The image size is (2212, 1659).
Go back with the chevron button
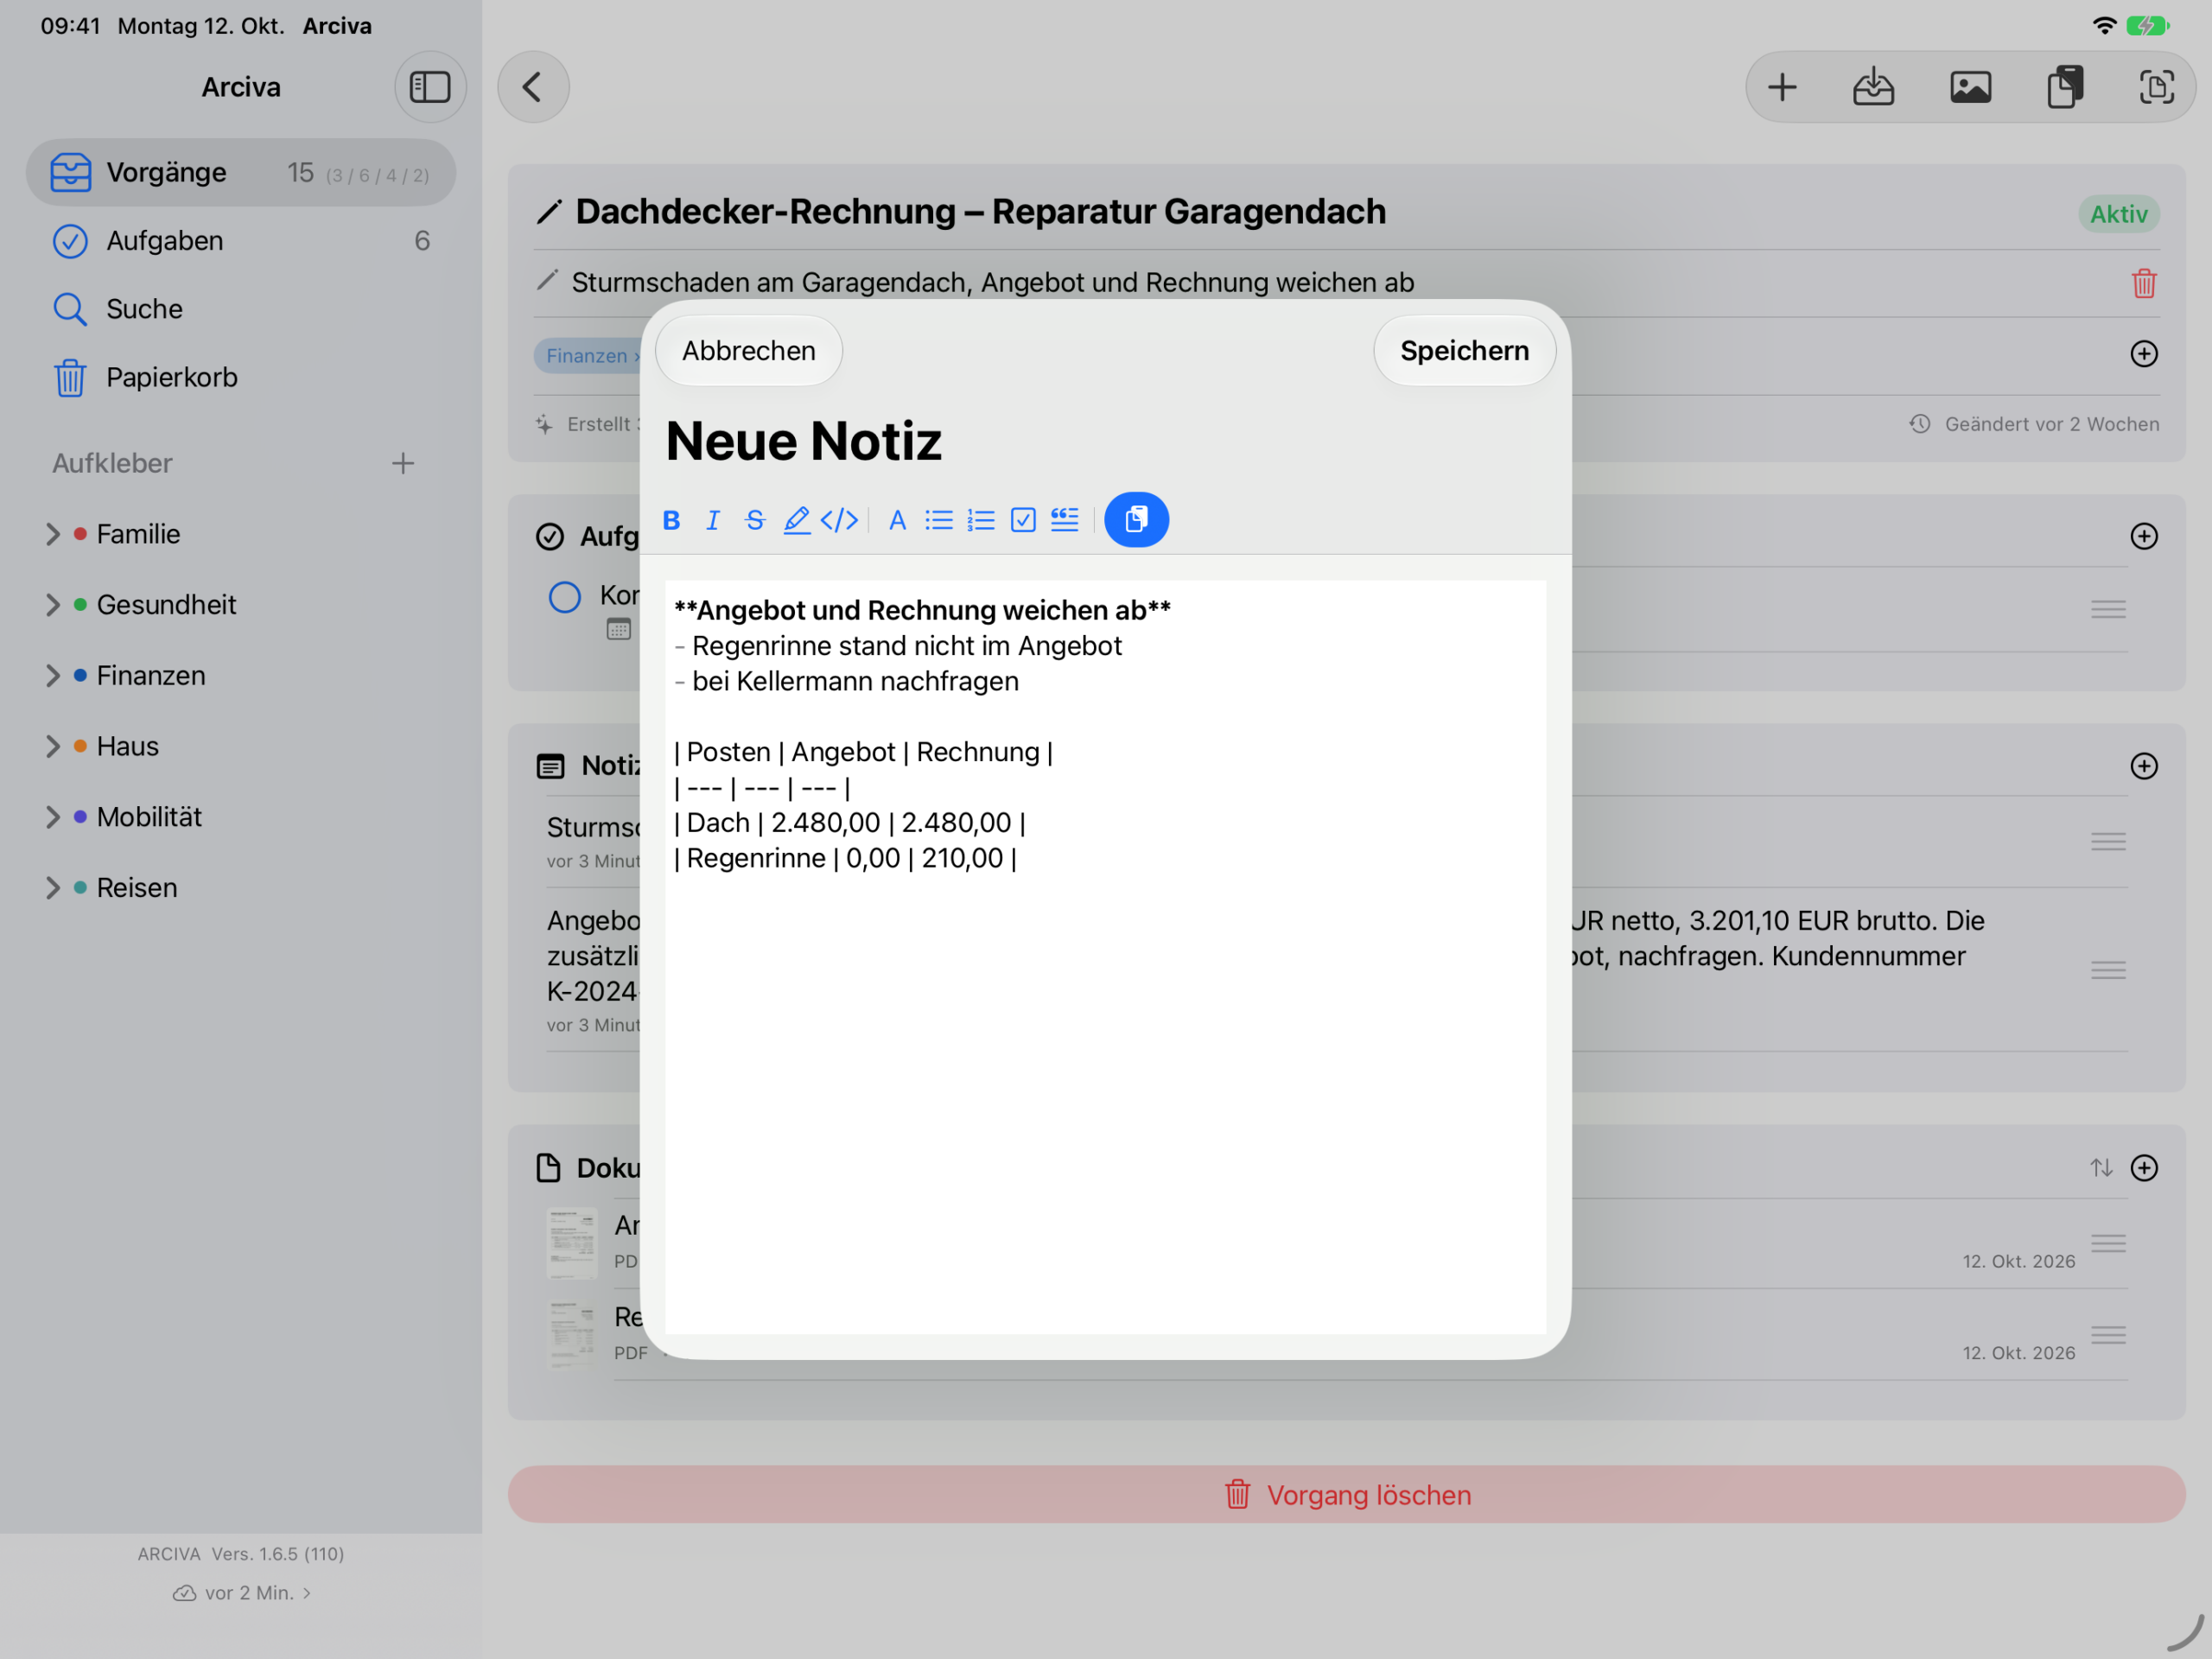[533, 87]
